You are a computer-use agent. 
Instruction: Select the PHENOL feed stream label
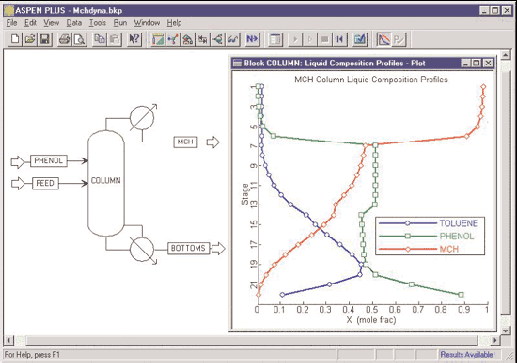pos(49,161)
